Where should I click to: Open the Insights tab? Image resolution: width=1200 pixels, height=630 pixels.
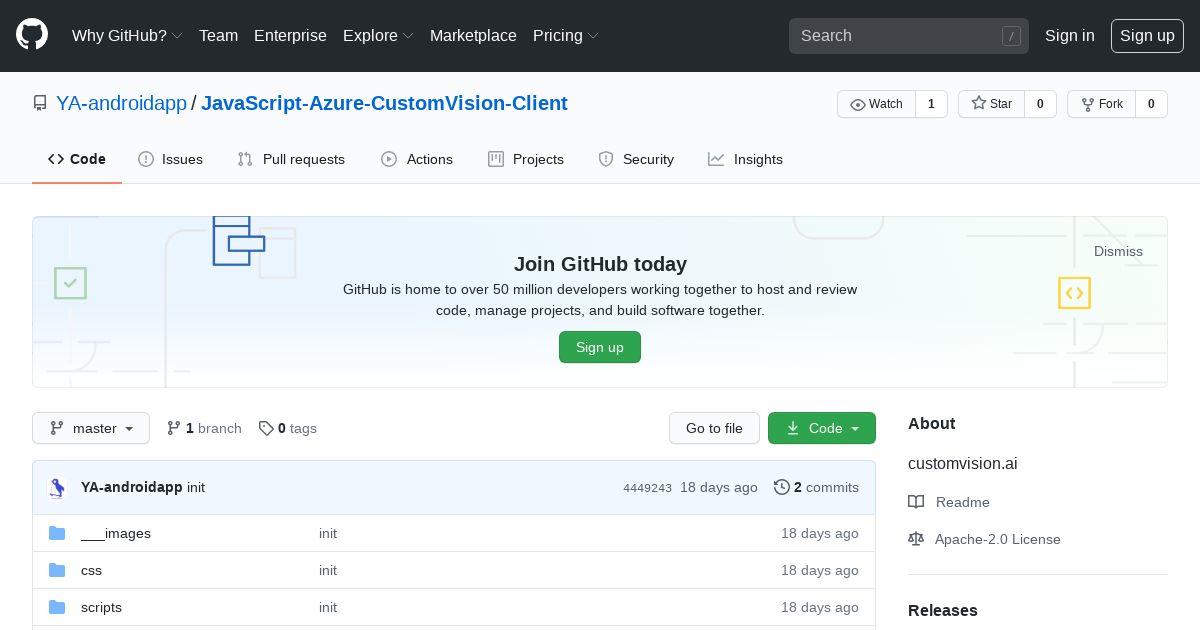[x=746, y=159]
